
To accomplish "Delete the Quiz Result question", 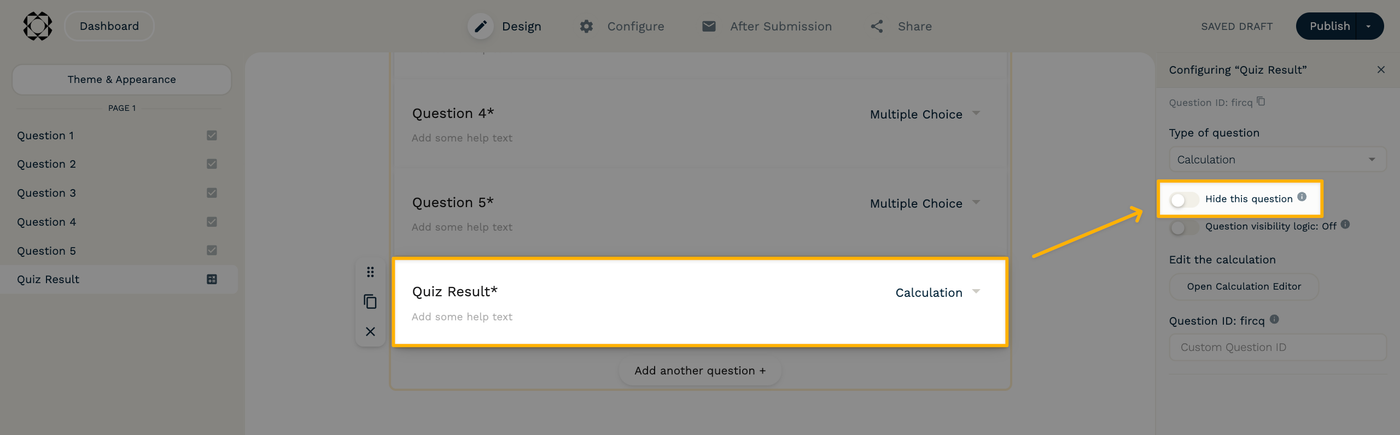I will tap(370, 331).
